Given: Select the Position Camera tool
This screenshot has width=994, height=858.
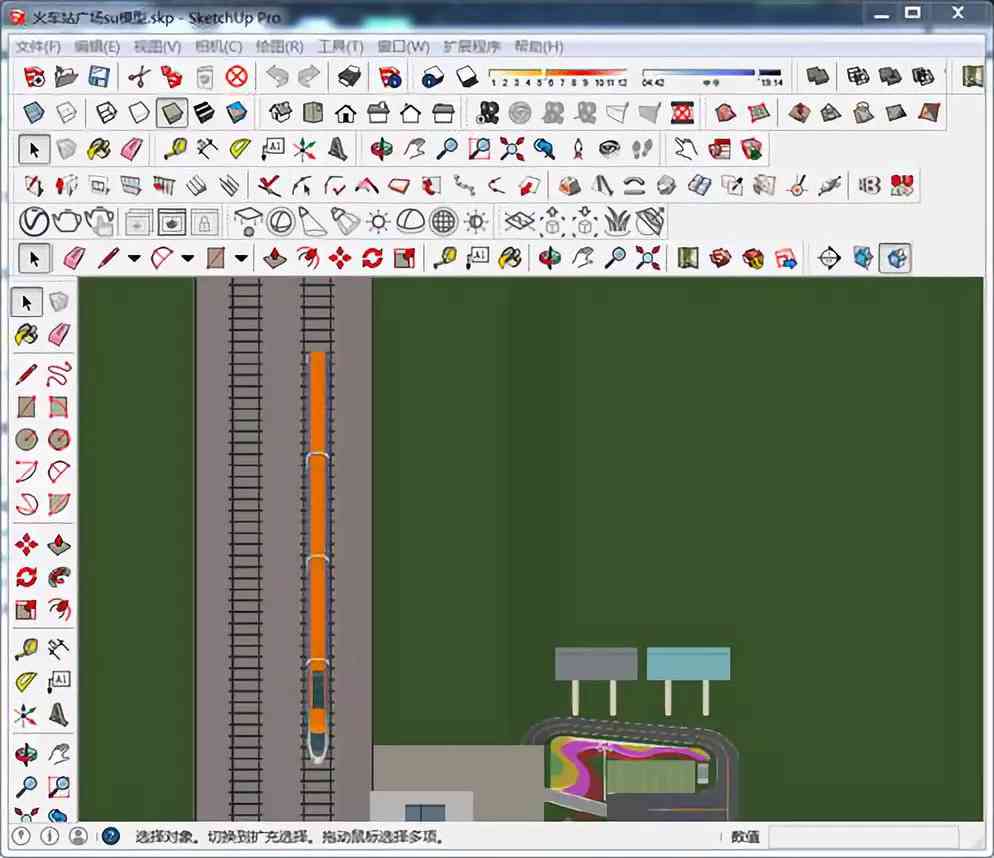Looking at the screenshot, I should [x=578, y=150].
